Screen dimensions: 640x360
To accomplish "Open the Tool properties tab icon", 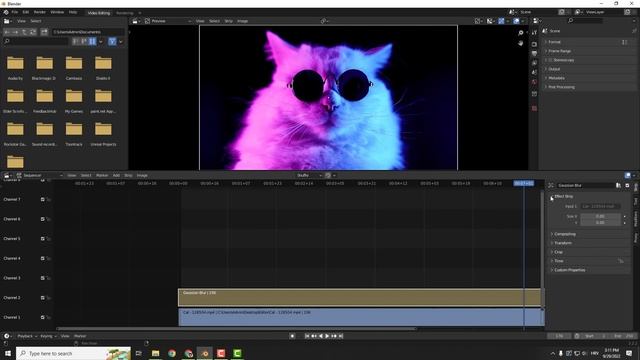I will (534, 32).
